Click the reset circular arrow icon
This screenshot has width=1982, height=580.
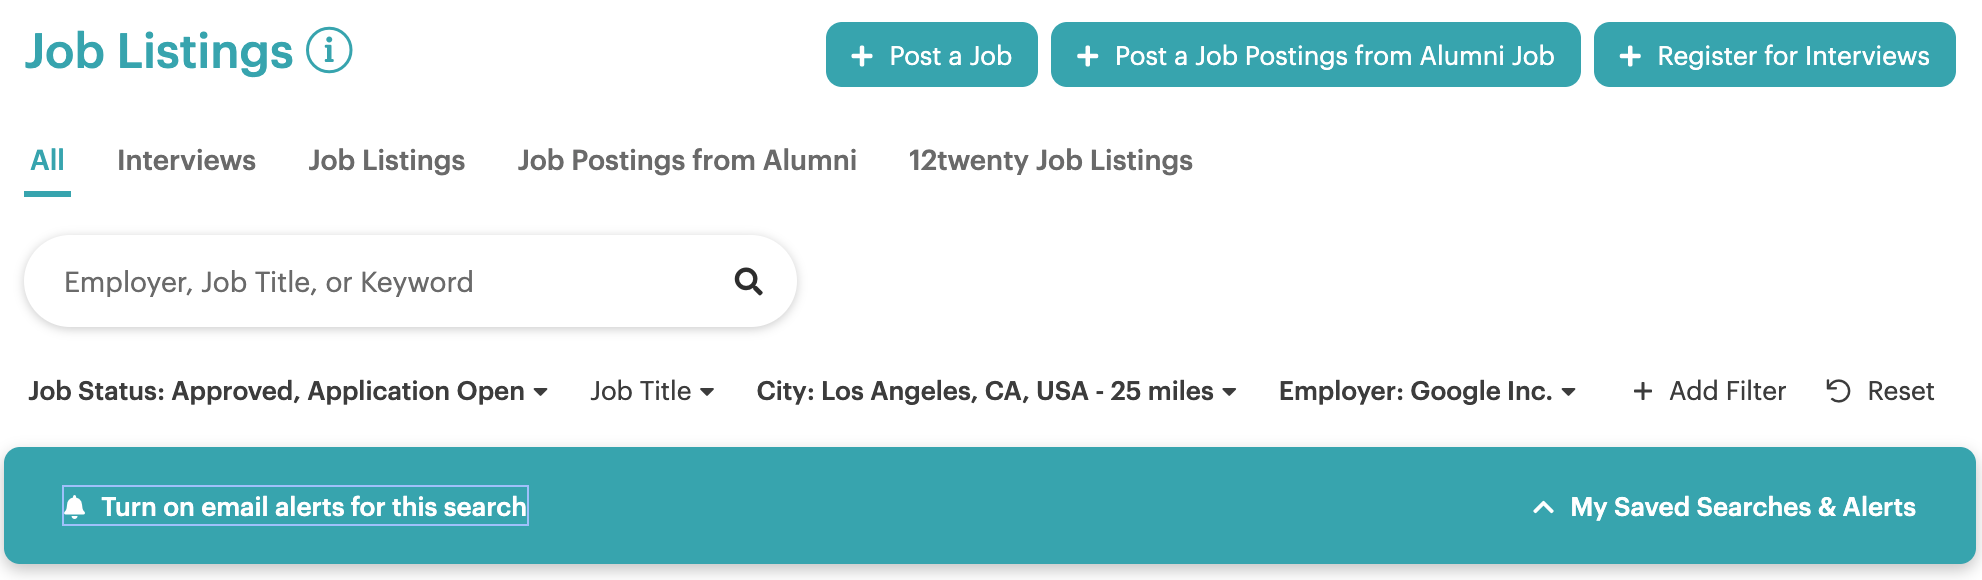coord(1838,391)
